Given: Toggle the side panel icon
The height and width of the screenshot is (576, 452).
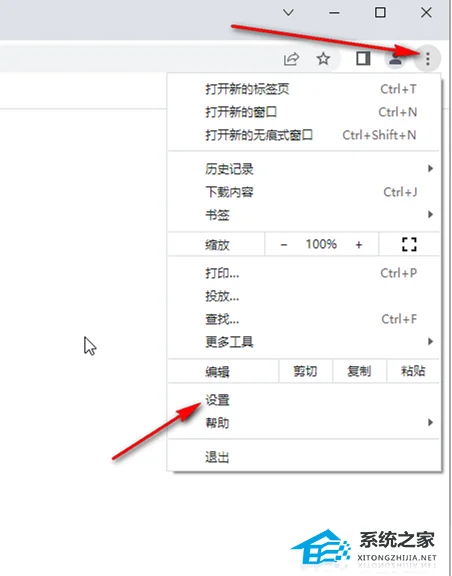Looking at the screenshot, I should coord(363,58).
